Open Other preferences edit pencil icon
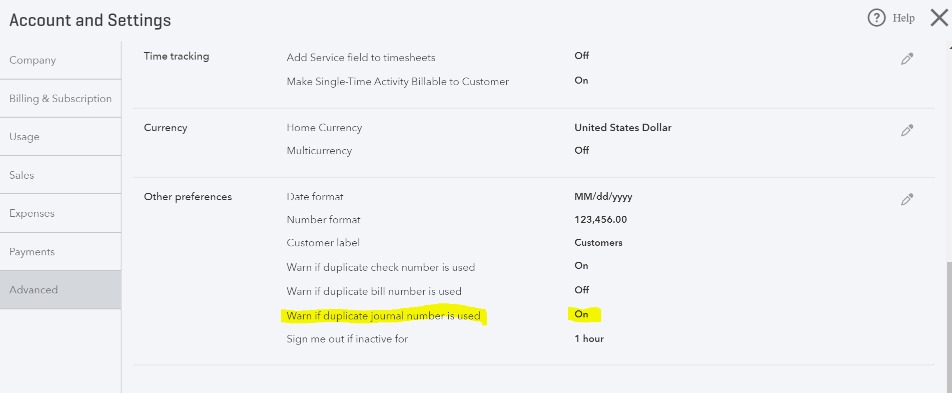This screenshot has width=952, height=393. tap(907, 199)
